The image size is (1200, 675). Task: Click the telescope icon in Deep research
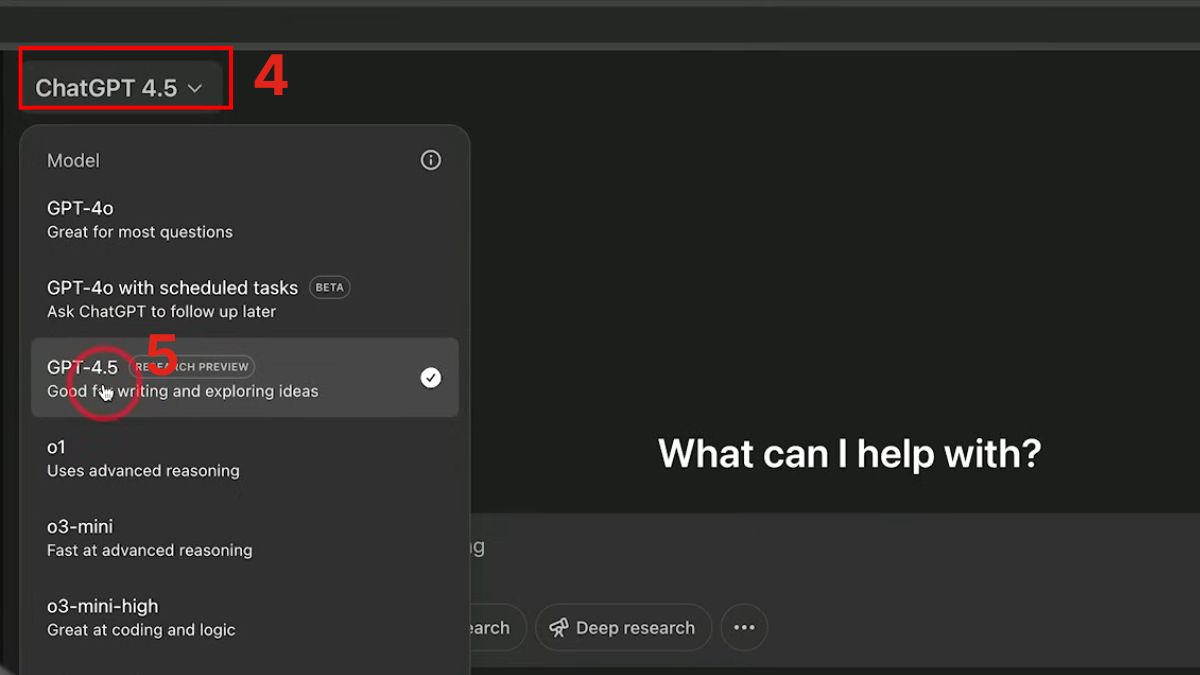coord(559,628)
